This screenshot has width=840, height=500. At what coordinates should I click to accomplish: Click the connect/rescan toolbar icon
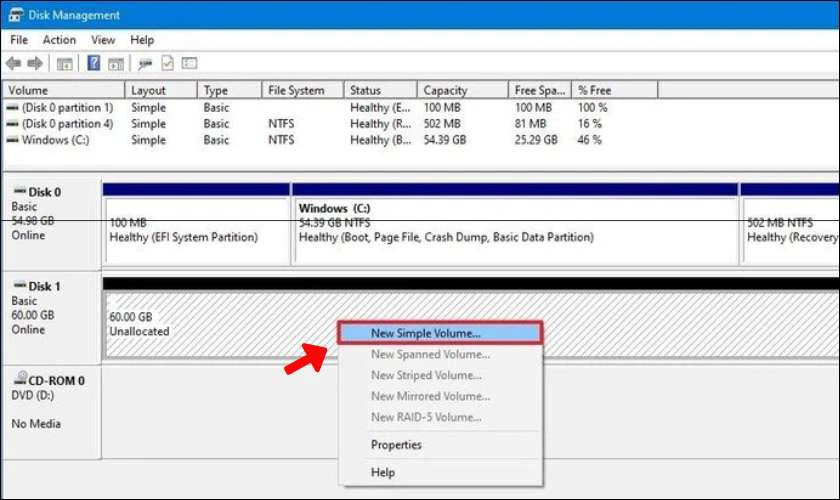(x=145, y=64)
